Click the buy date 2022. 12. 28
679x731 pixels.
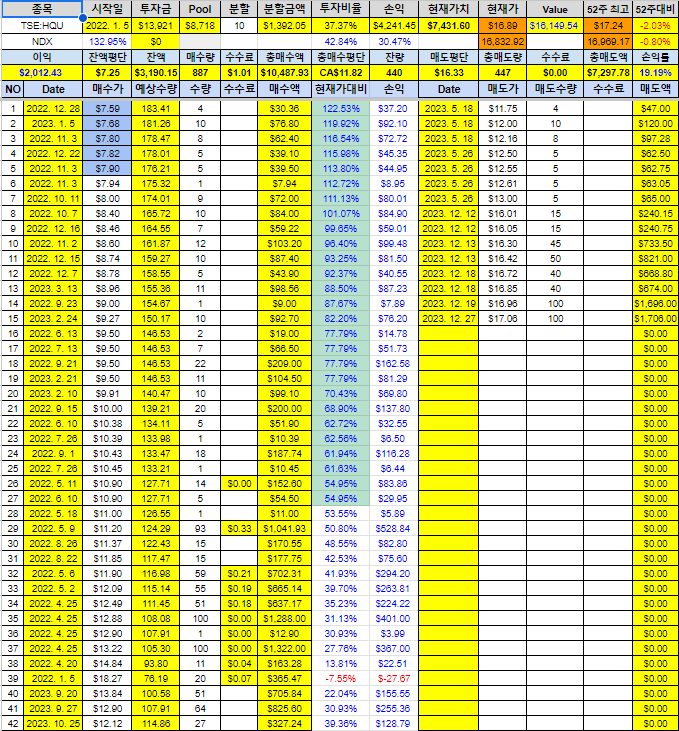click(x=53, y=109)
